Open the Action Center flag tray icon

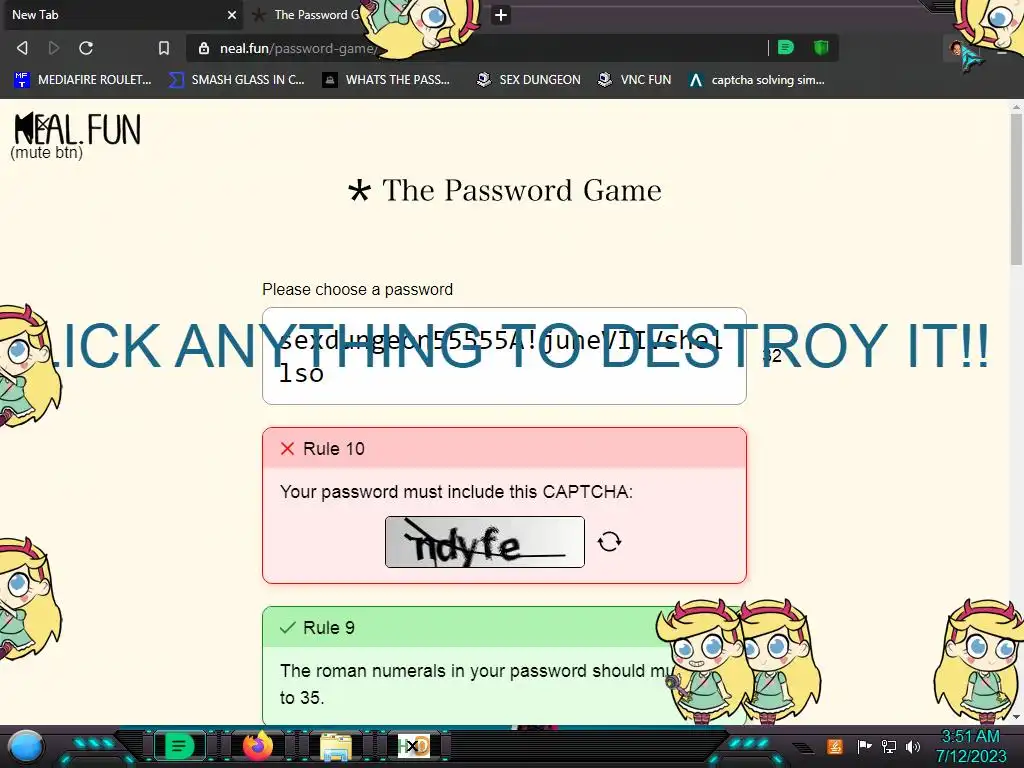tap(865, 746)
